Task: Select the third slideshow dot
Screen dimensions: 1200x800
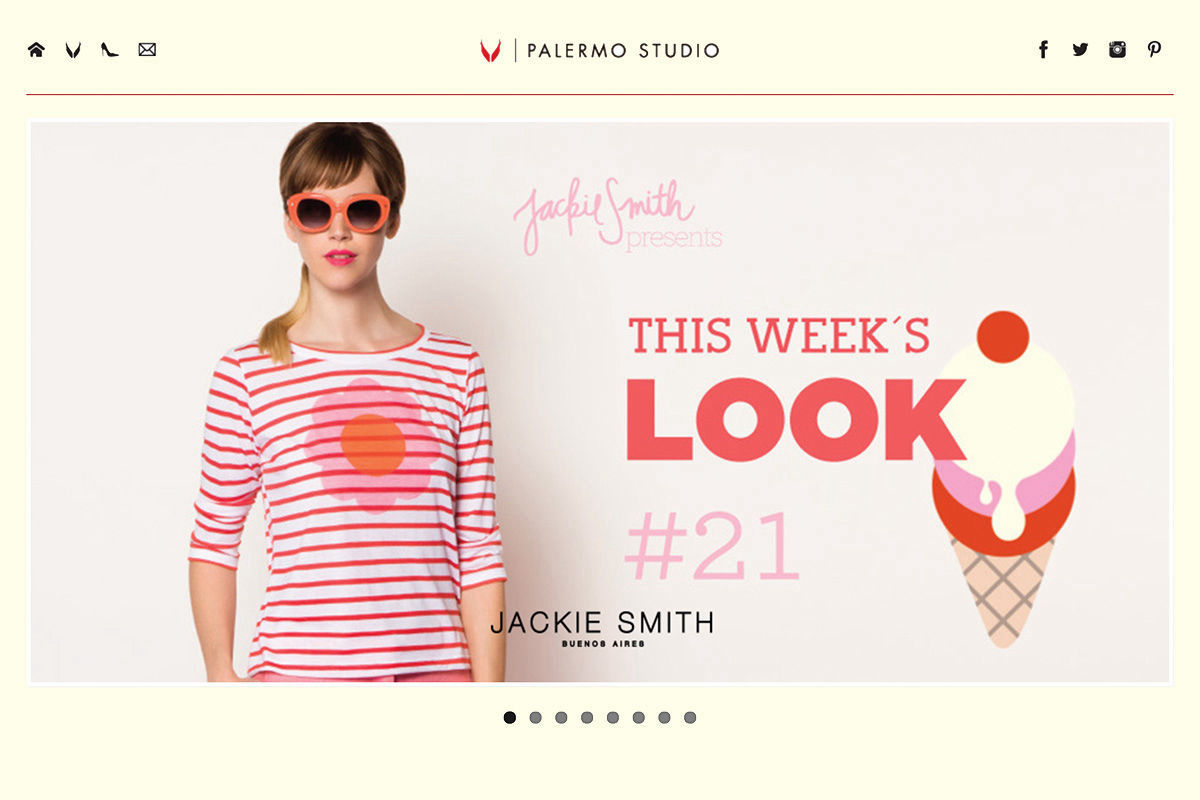Action: [x=561, y=717]
